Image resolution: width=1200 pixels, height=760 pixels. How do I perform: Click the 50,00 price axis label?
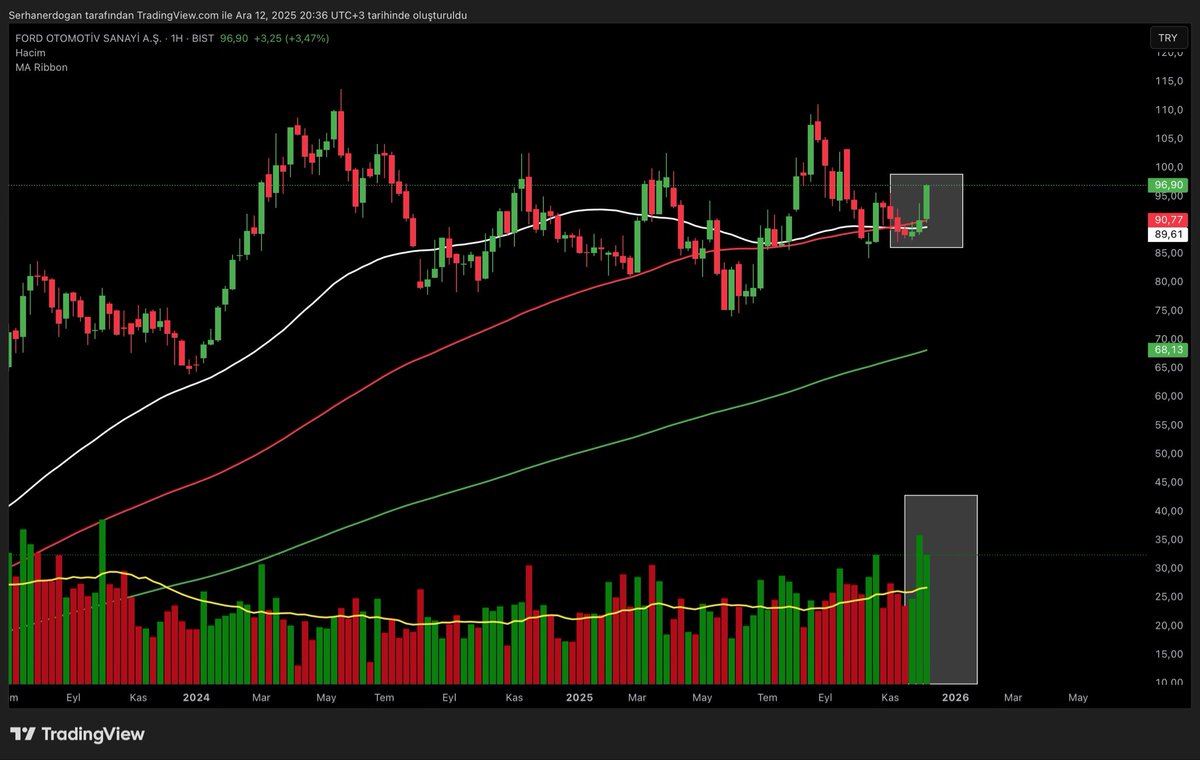click(1170, 453)
